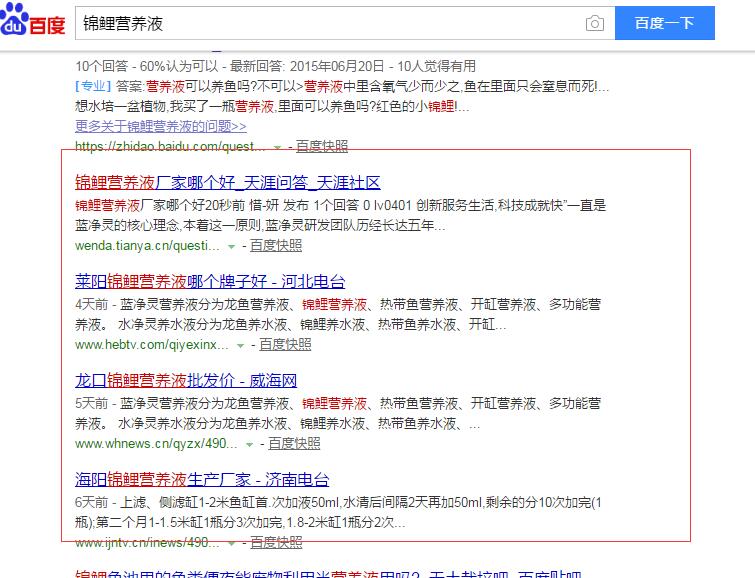This screenshot has width=755, height=578.
Task: Open 更多关于锦鲤营养液的问题 link
Action: [161, 126]
